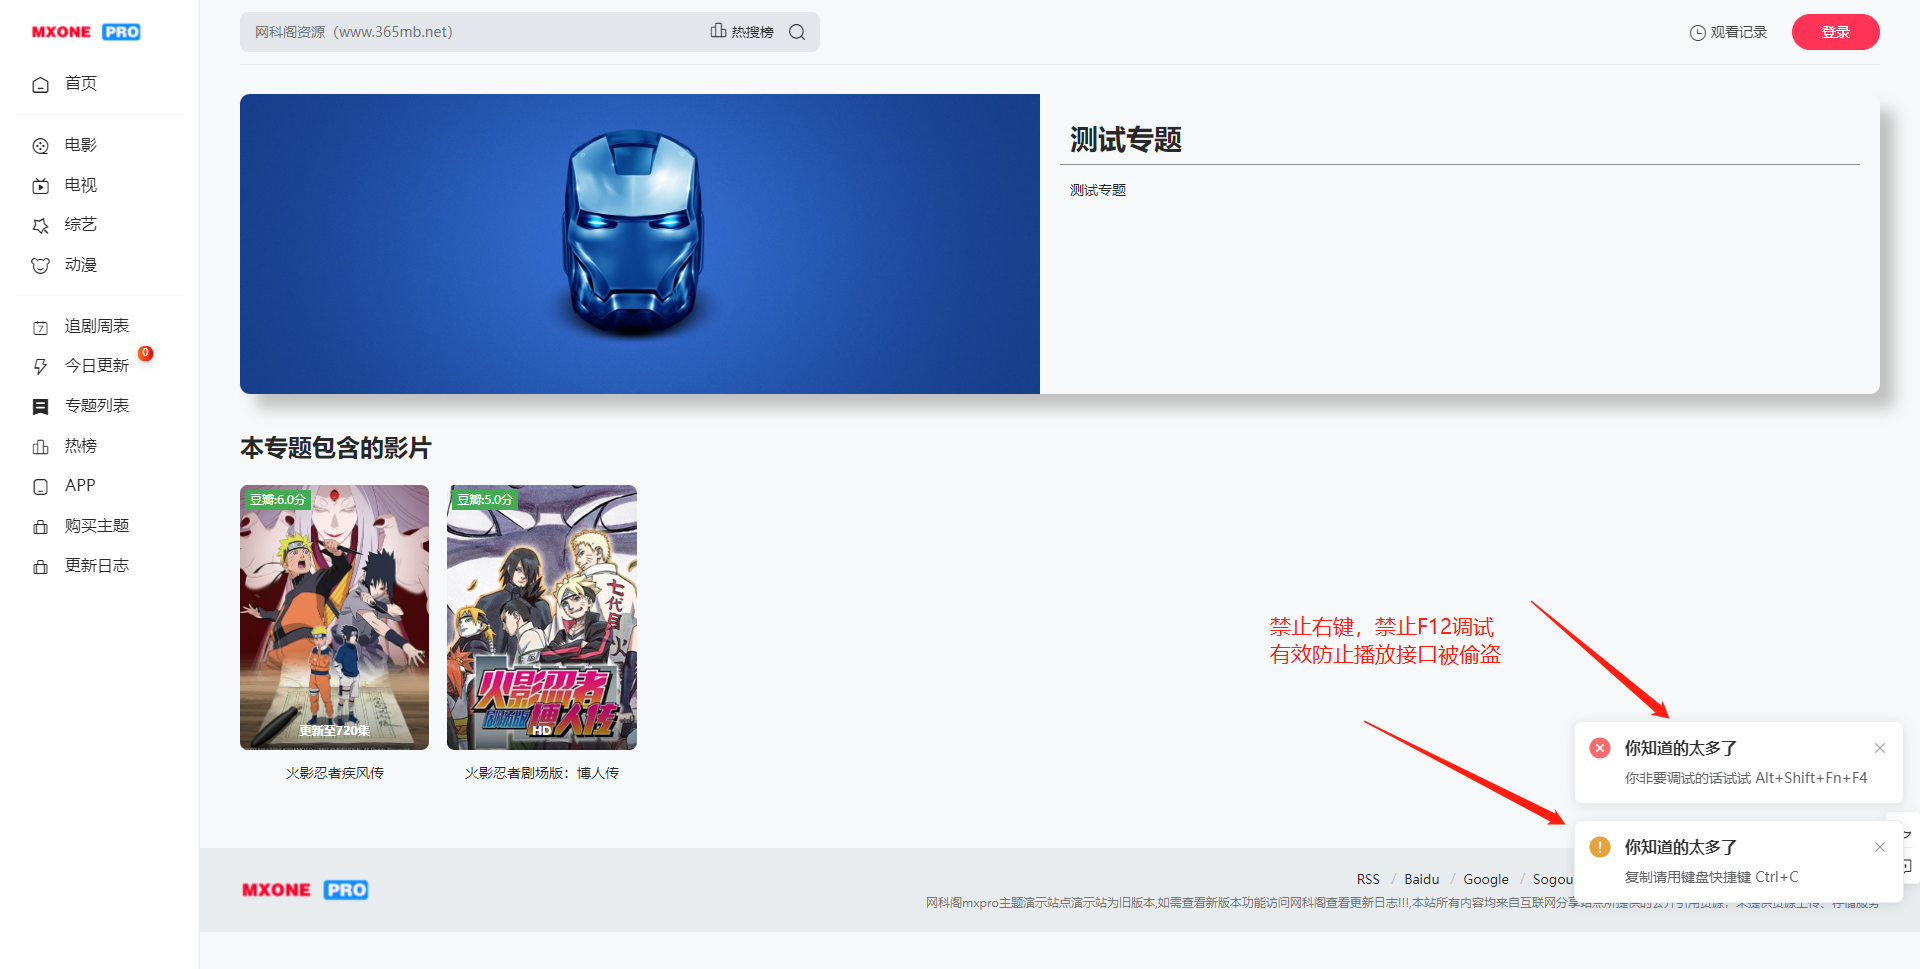Open the RSS footer link
The height and width of the screenshot is (969, 1920).
click(x=1368, y=879)
